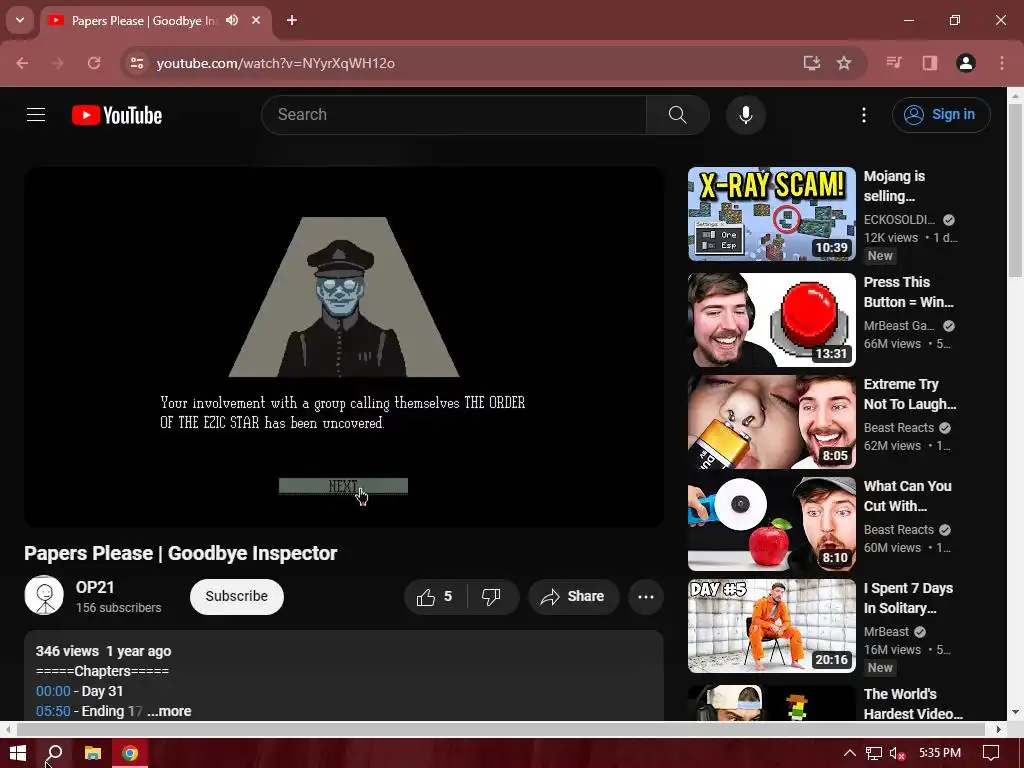Screen dimensions: 1024x768
Task: Open the YouTube hamburger guide menu
Action: [x=36, y=115]
